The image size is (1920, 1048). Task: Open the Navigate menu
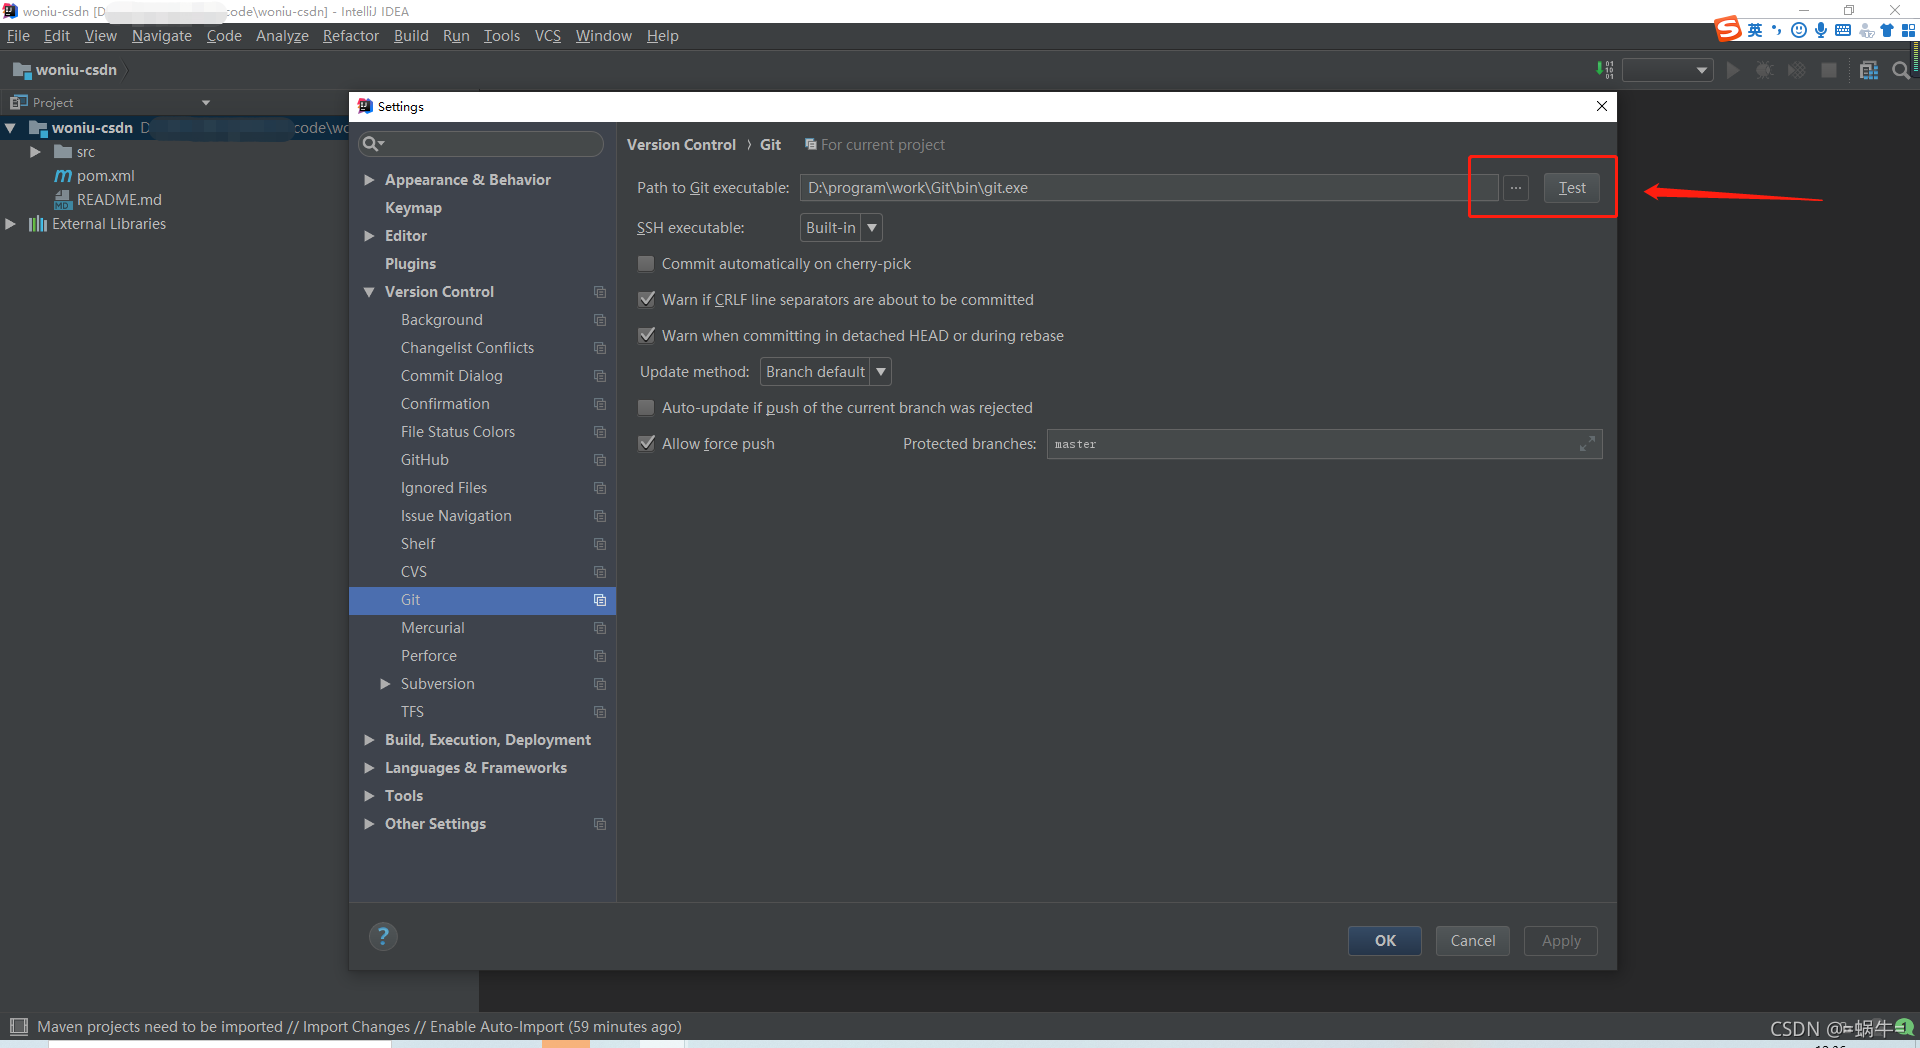pyautogui.click(x=161, y=36)
